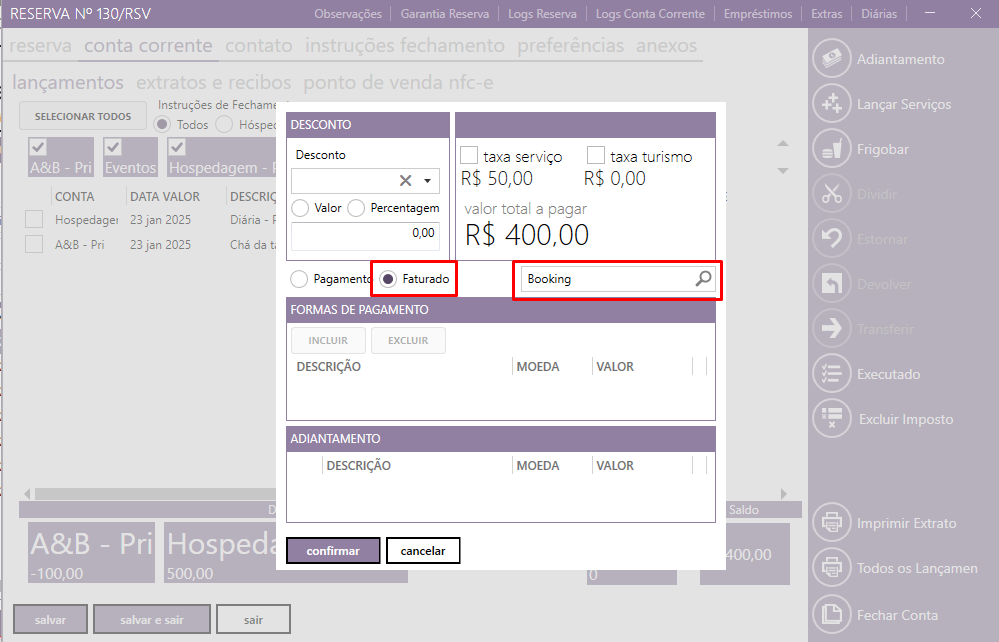Tick the taxa turismo checkbox
This screenshot has height=642, width=999.
click(x=596, y=156)
